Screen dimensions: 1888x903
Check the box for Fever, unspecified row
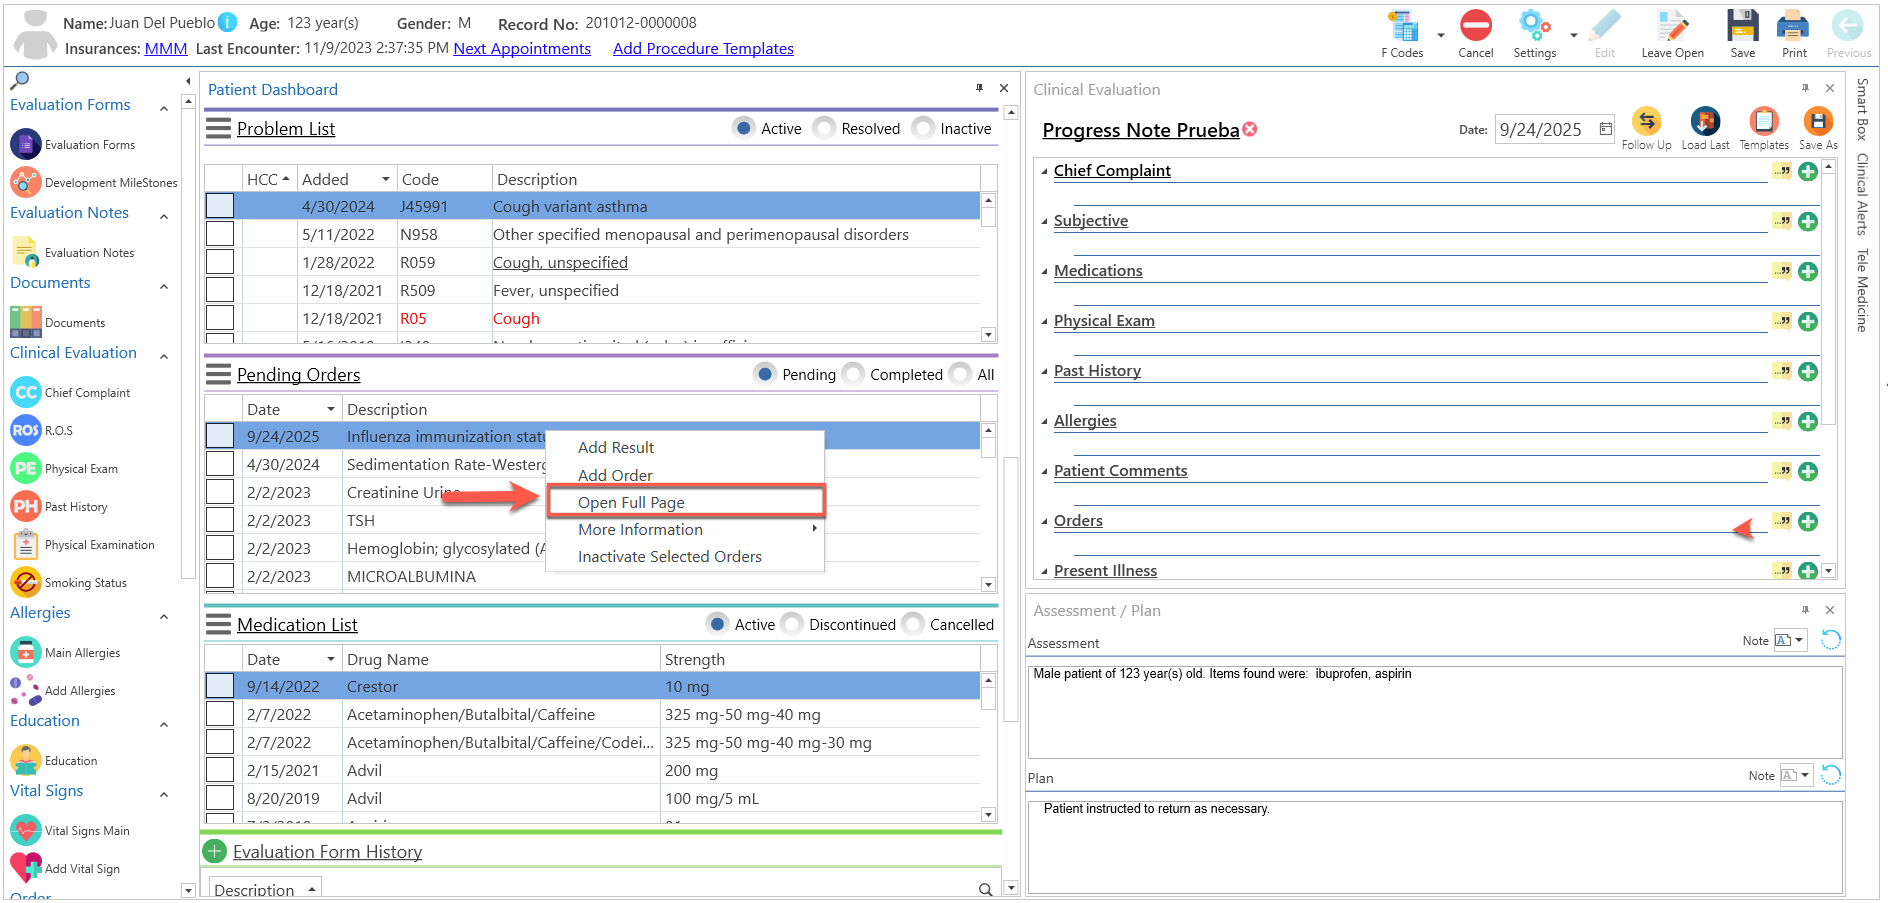[220, 290]
